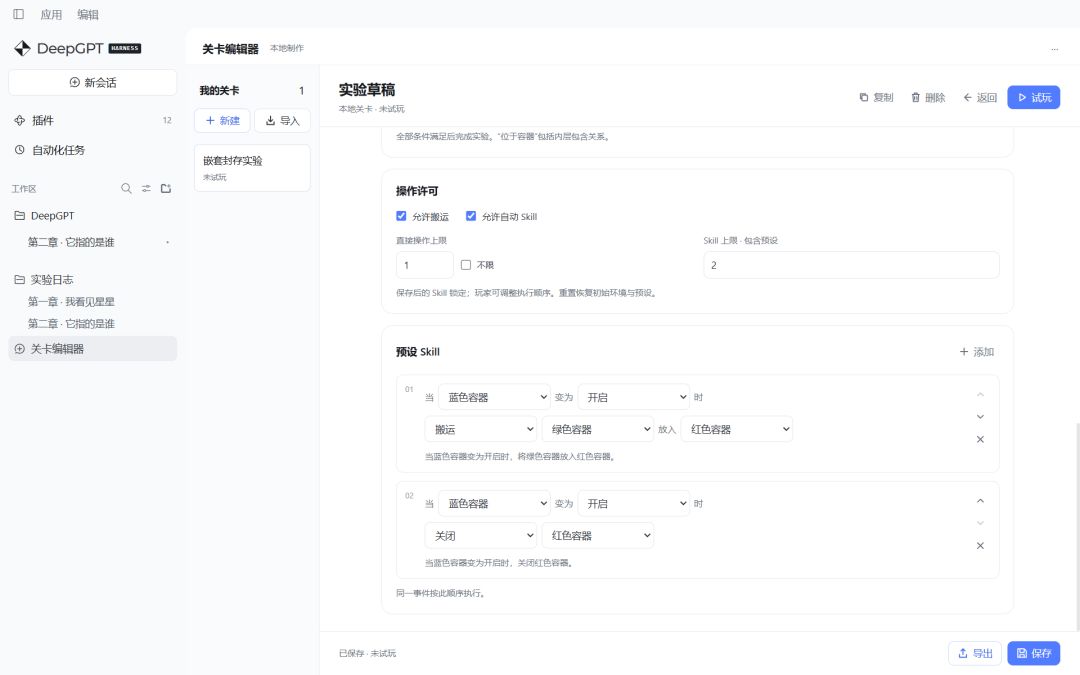
Task: Check the 不限 checkbox
Action: [x=466, y=265]
